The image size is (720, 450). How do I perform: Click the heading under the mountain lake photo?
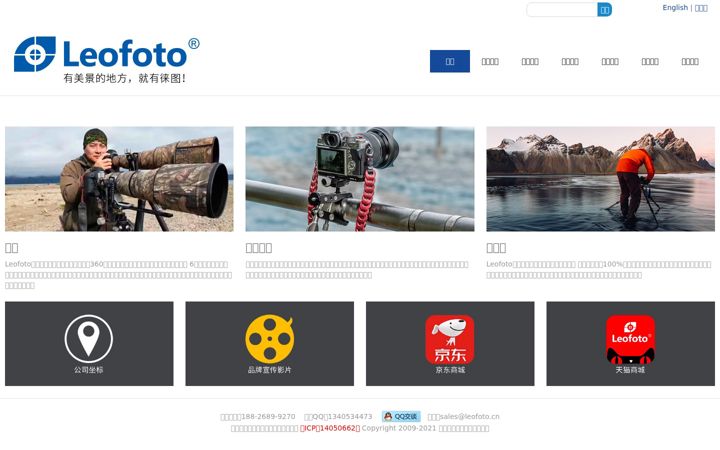496,248
